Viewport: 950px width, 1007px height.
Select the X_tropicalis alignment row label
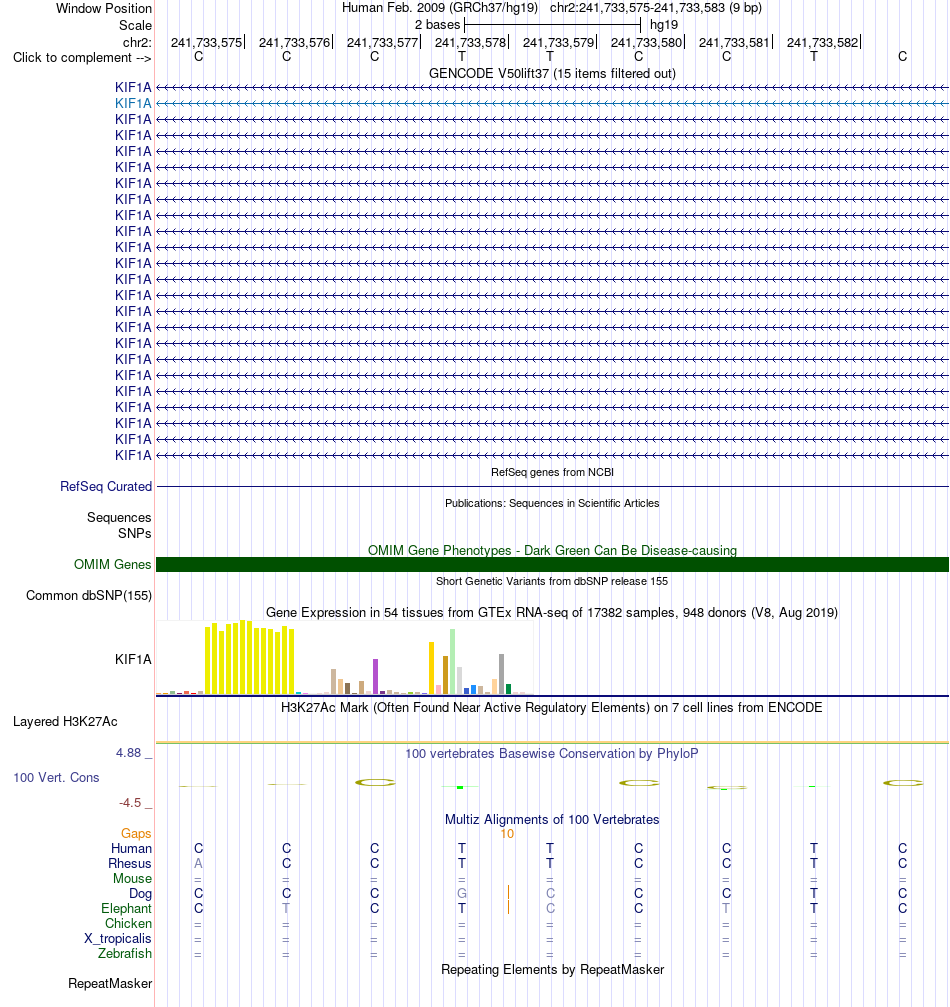coord(118,938)
